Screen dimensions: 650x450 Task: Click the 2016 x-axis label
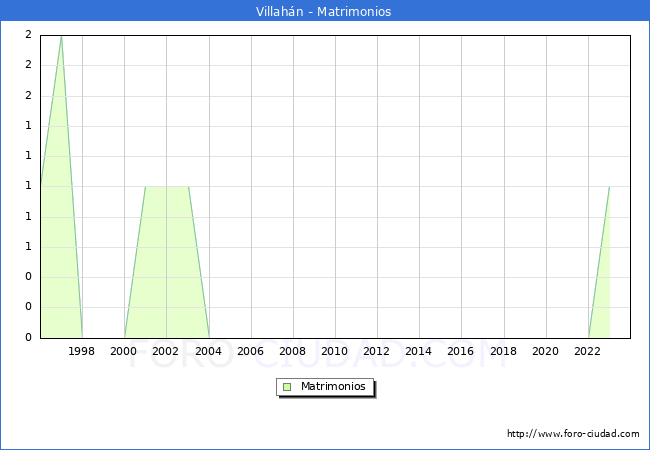[461, 351]
